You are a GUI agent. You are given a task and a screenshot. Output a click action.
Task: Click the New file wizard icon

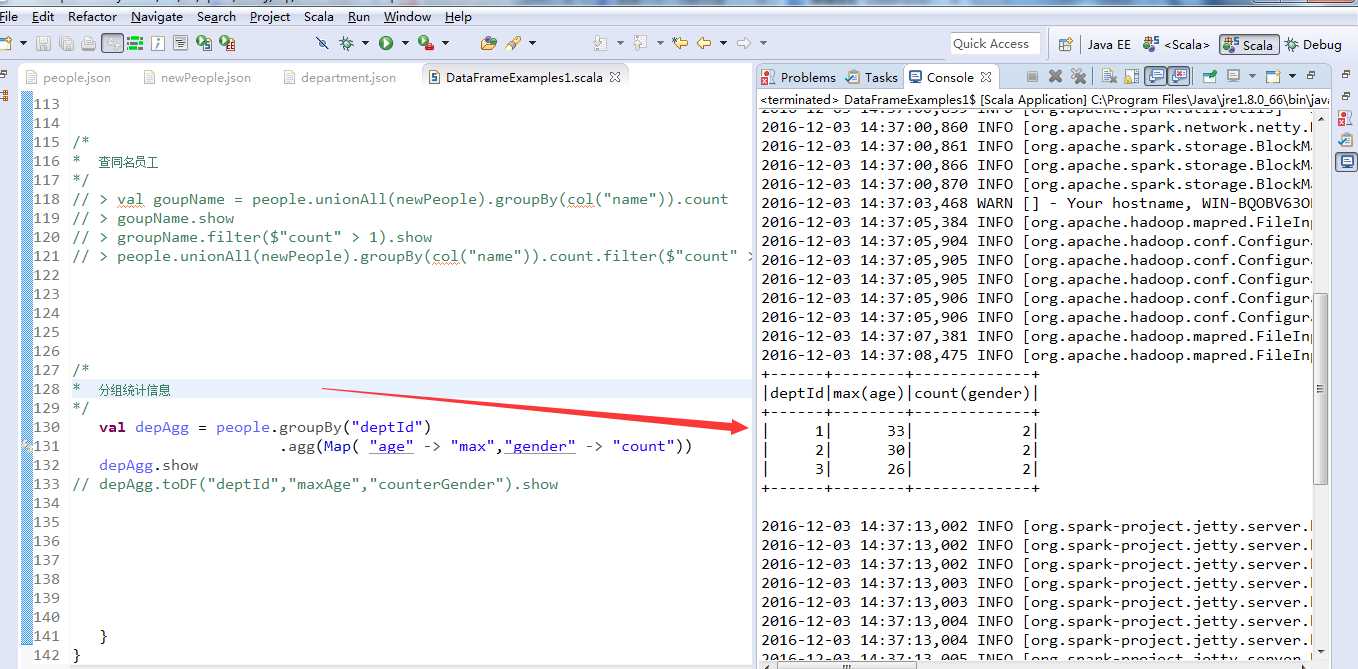click(7, 43)
